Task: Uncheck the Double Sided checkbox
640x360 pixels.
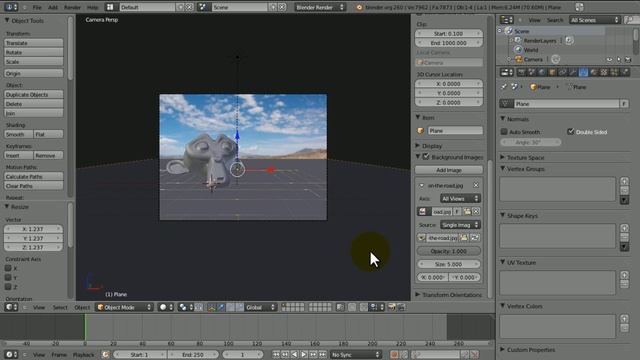Action: point(571,131)
